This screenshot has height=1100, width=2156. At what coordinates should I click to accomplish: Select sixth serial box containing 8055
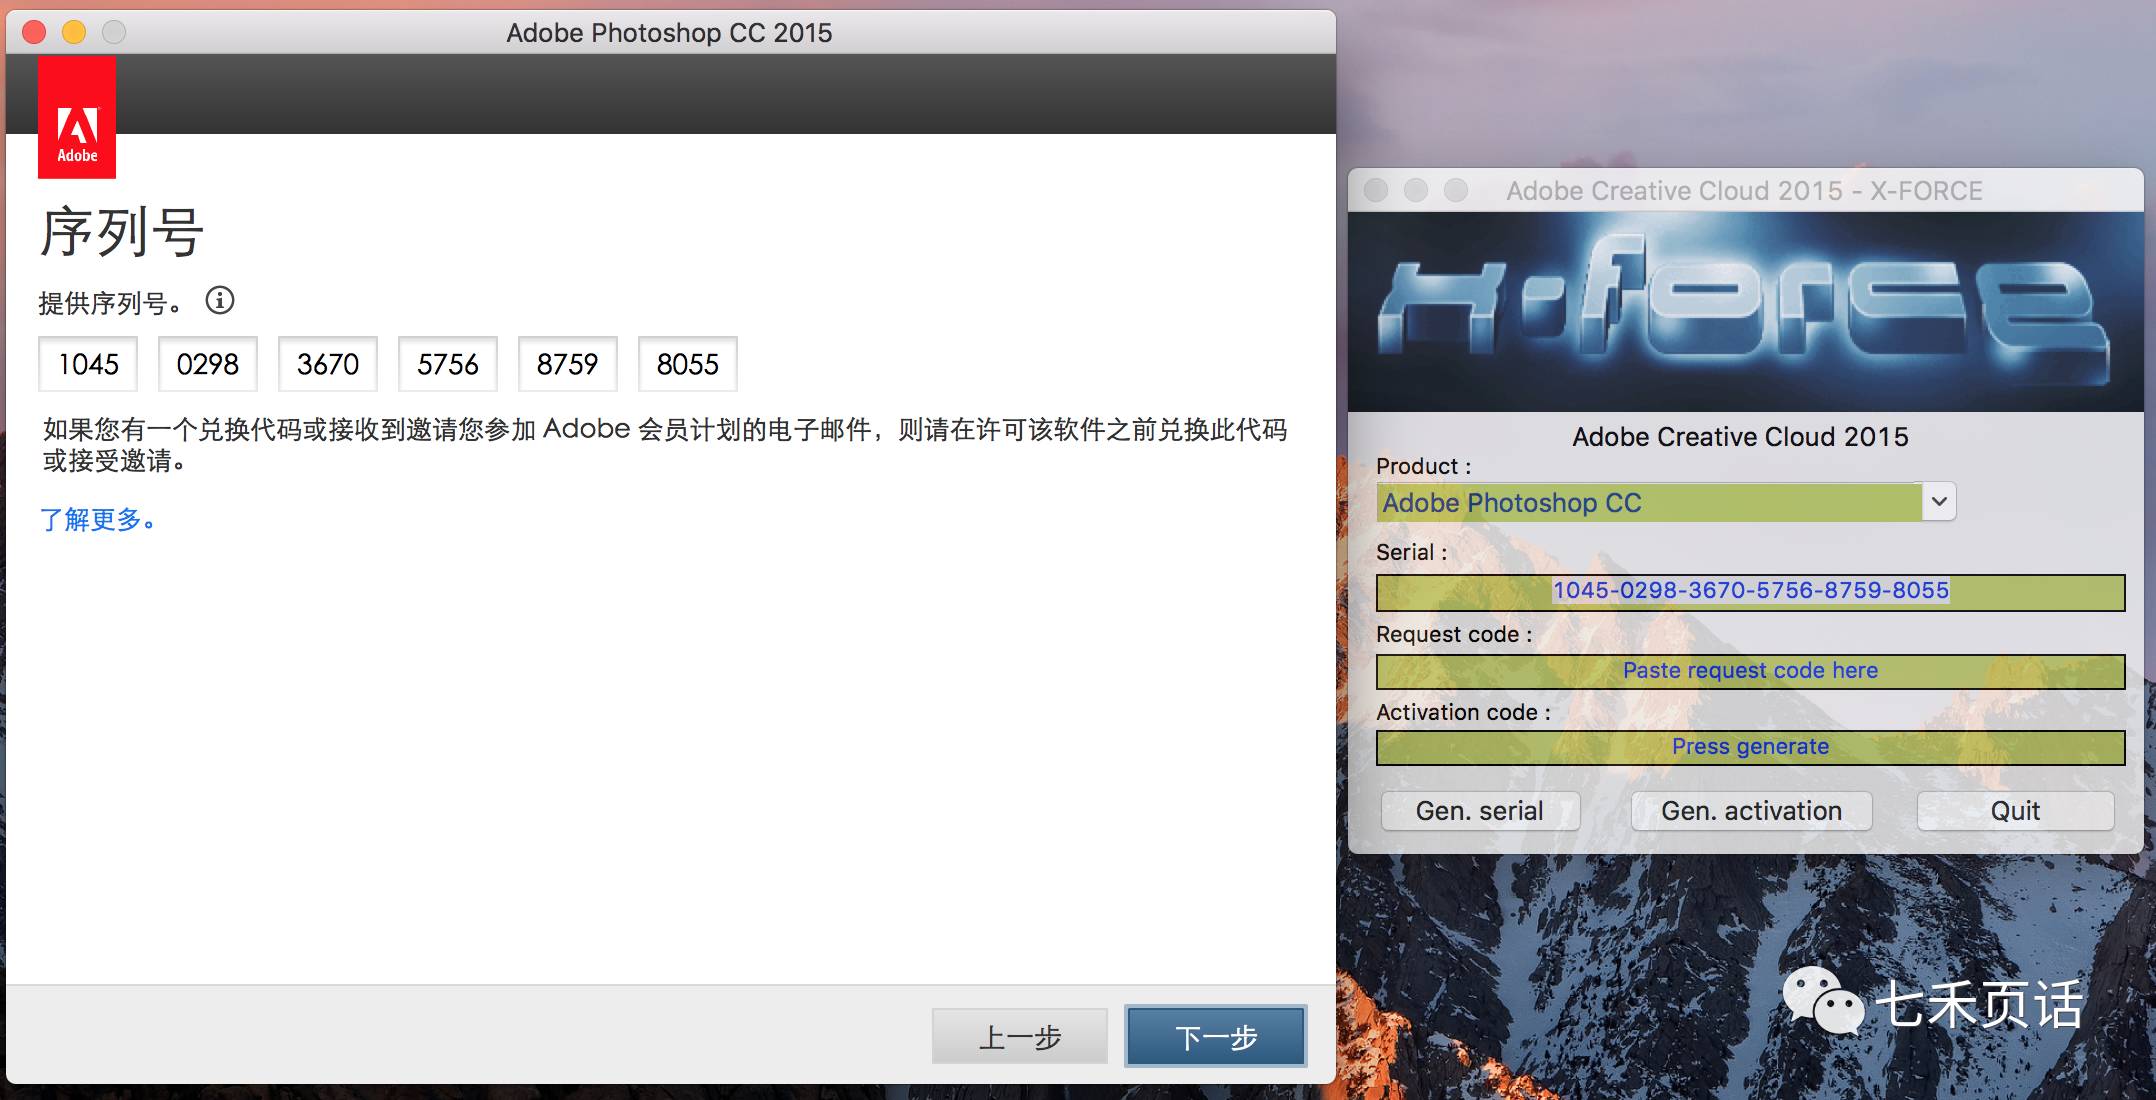688,364
